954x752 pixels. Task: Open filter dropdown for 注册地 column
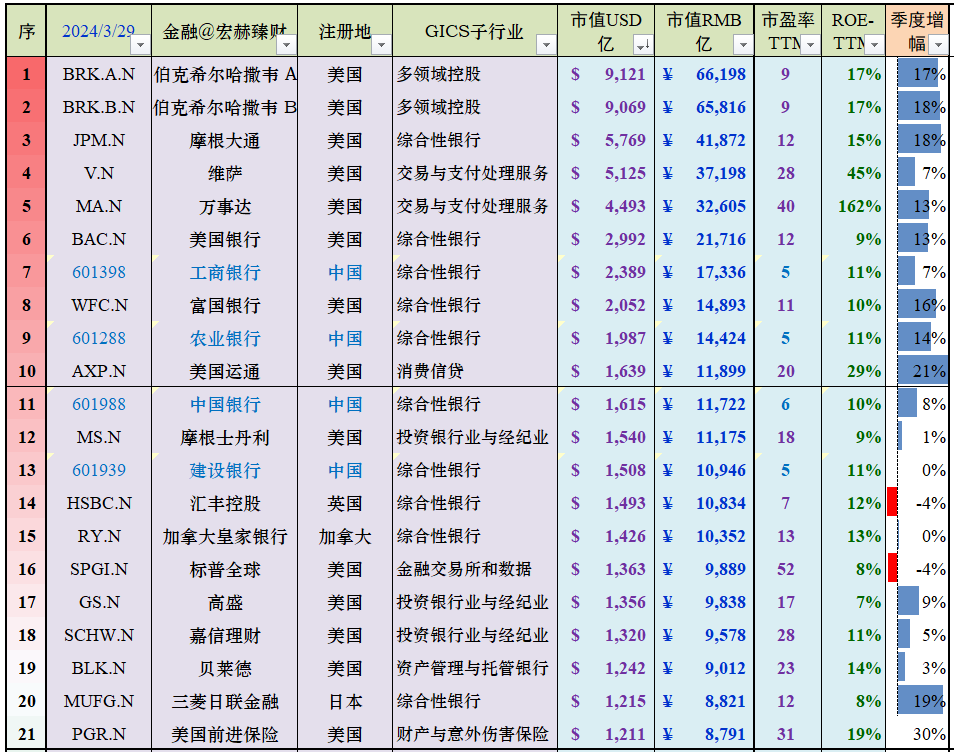click(x=381, y=45)
